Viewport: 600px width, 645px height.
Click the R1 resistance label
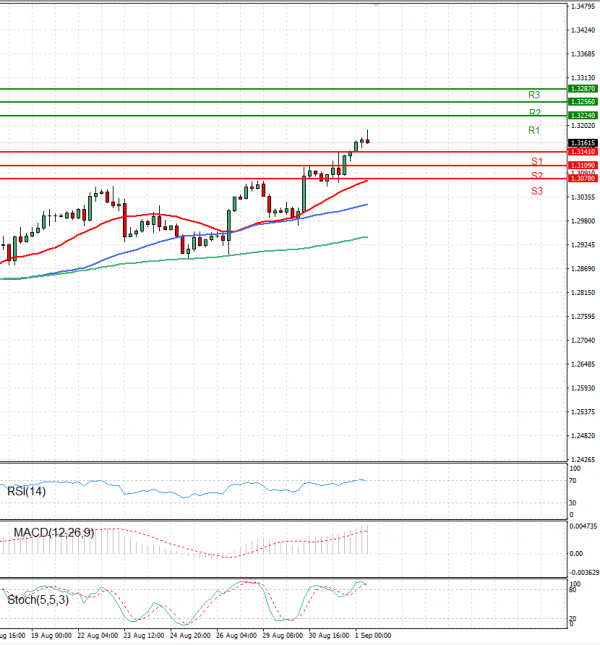tap(534, 130)
